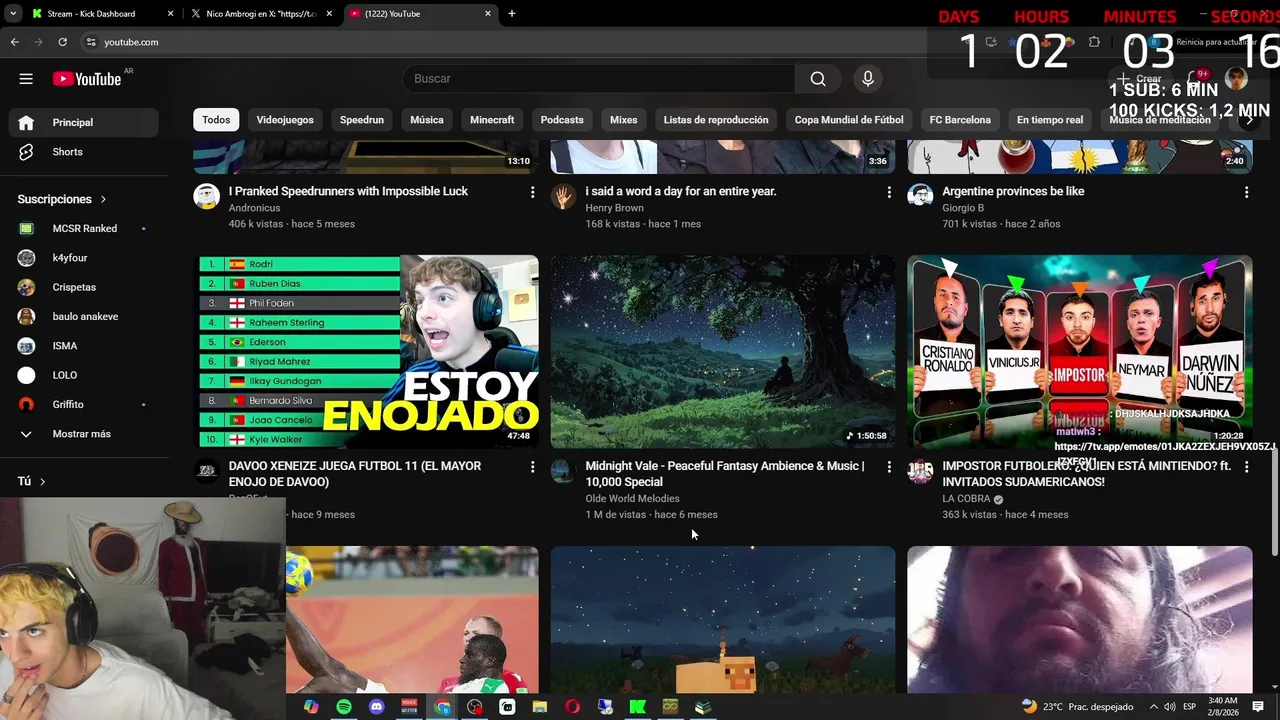Open options for Impossible Luck video
Screen dimensions: 1280x720
(x=532, y=192)
